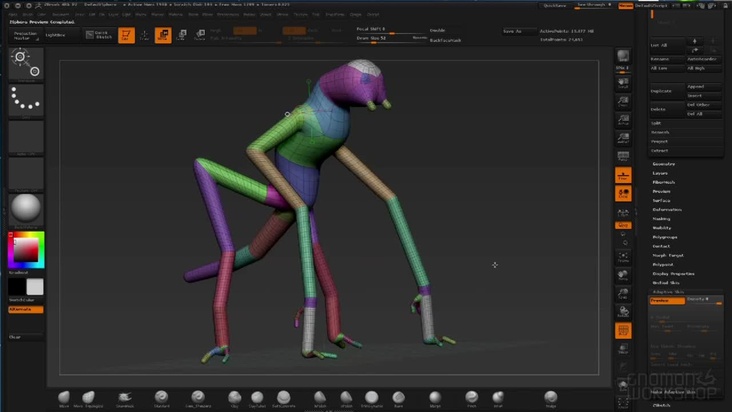The width and height of the screenshot is (732, 412).
Task: Open the Dots stroke type selector
Action: [26, 100]
